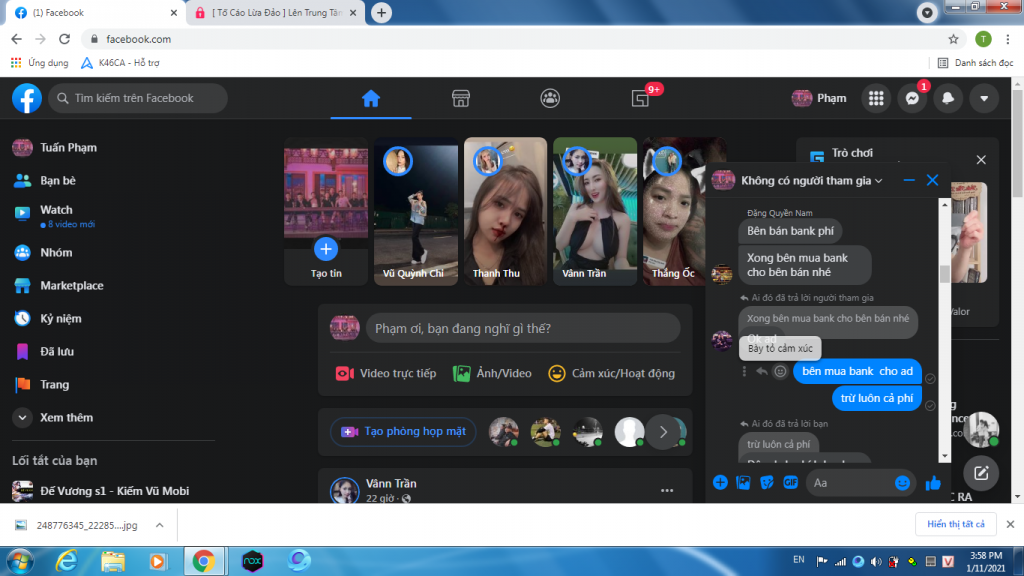This screenshot has width=1024, height=576.
Task: Open the notifications bell
Action: coord(948,98)
